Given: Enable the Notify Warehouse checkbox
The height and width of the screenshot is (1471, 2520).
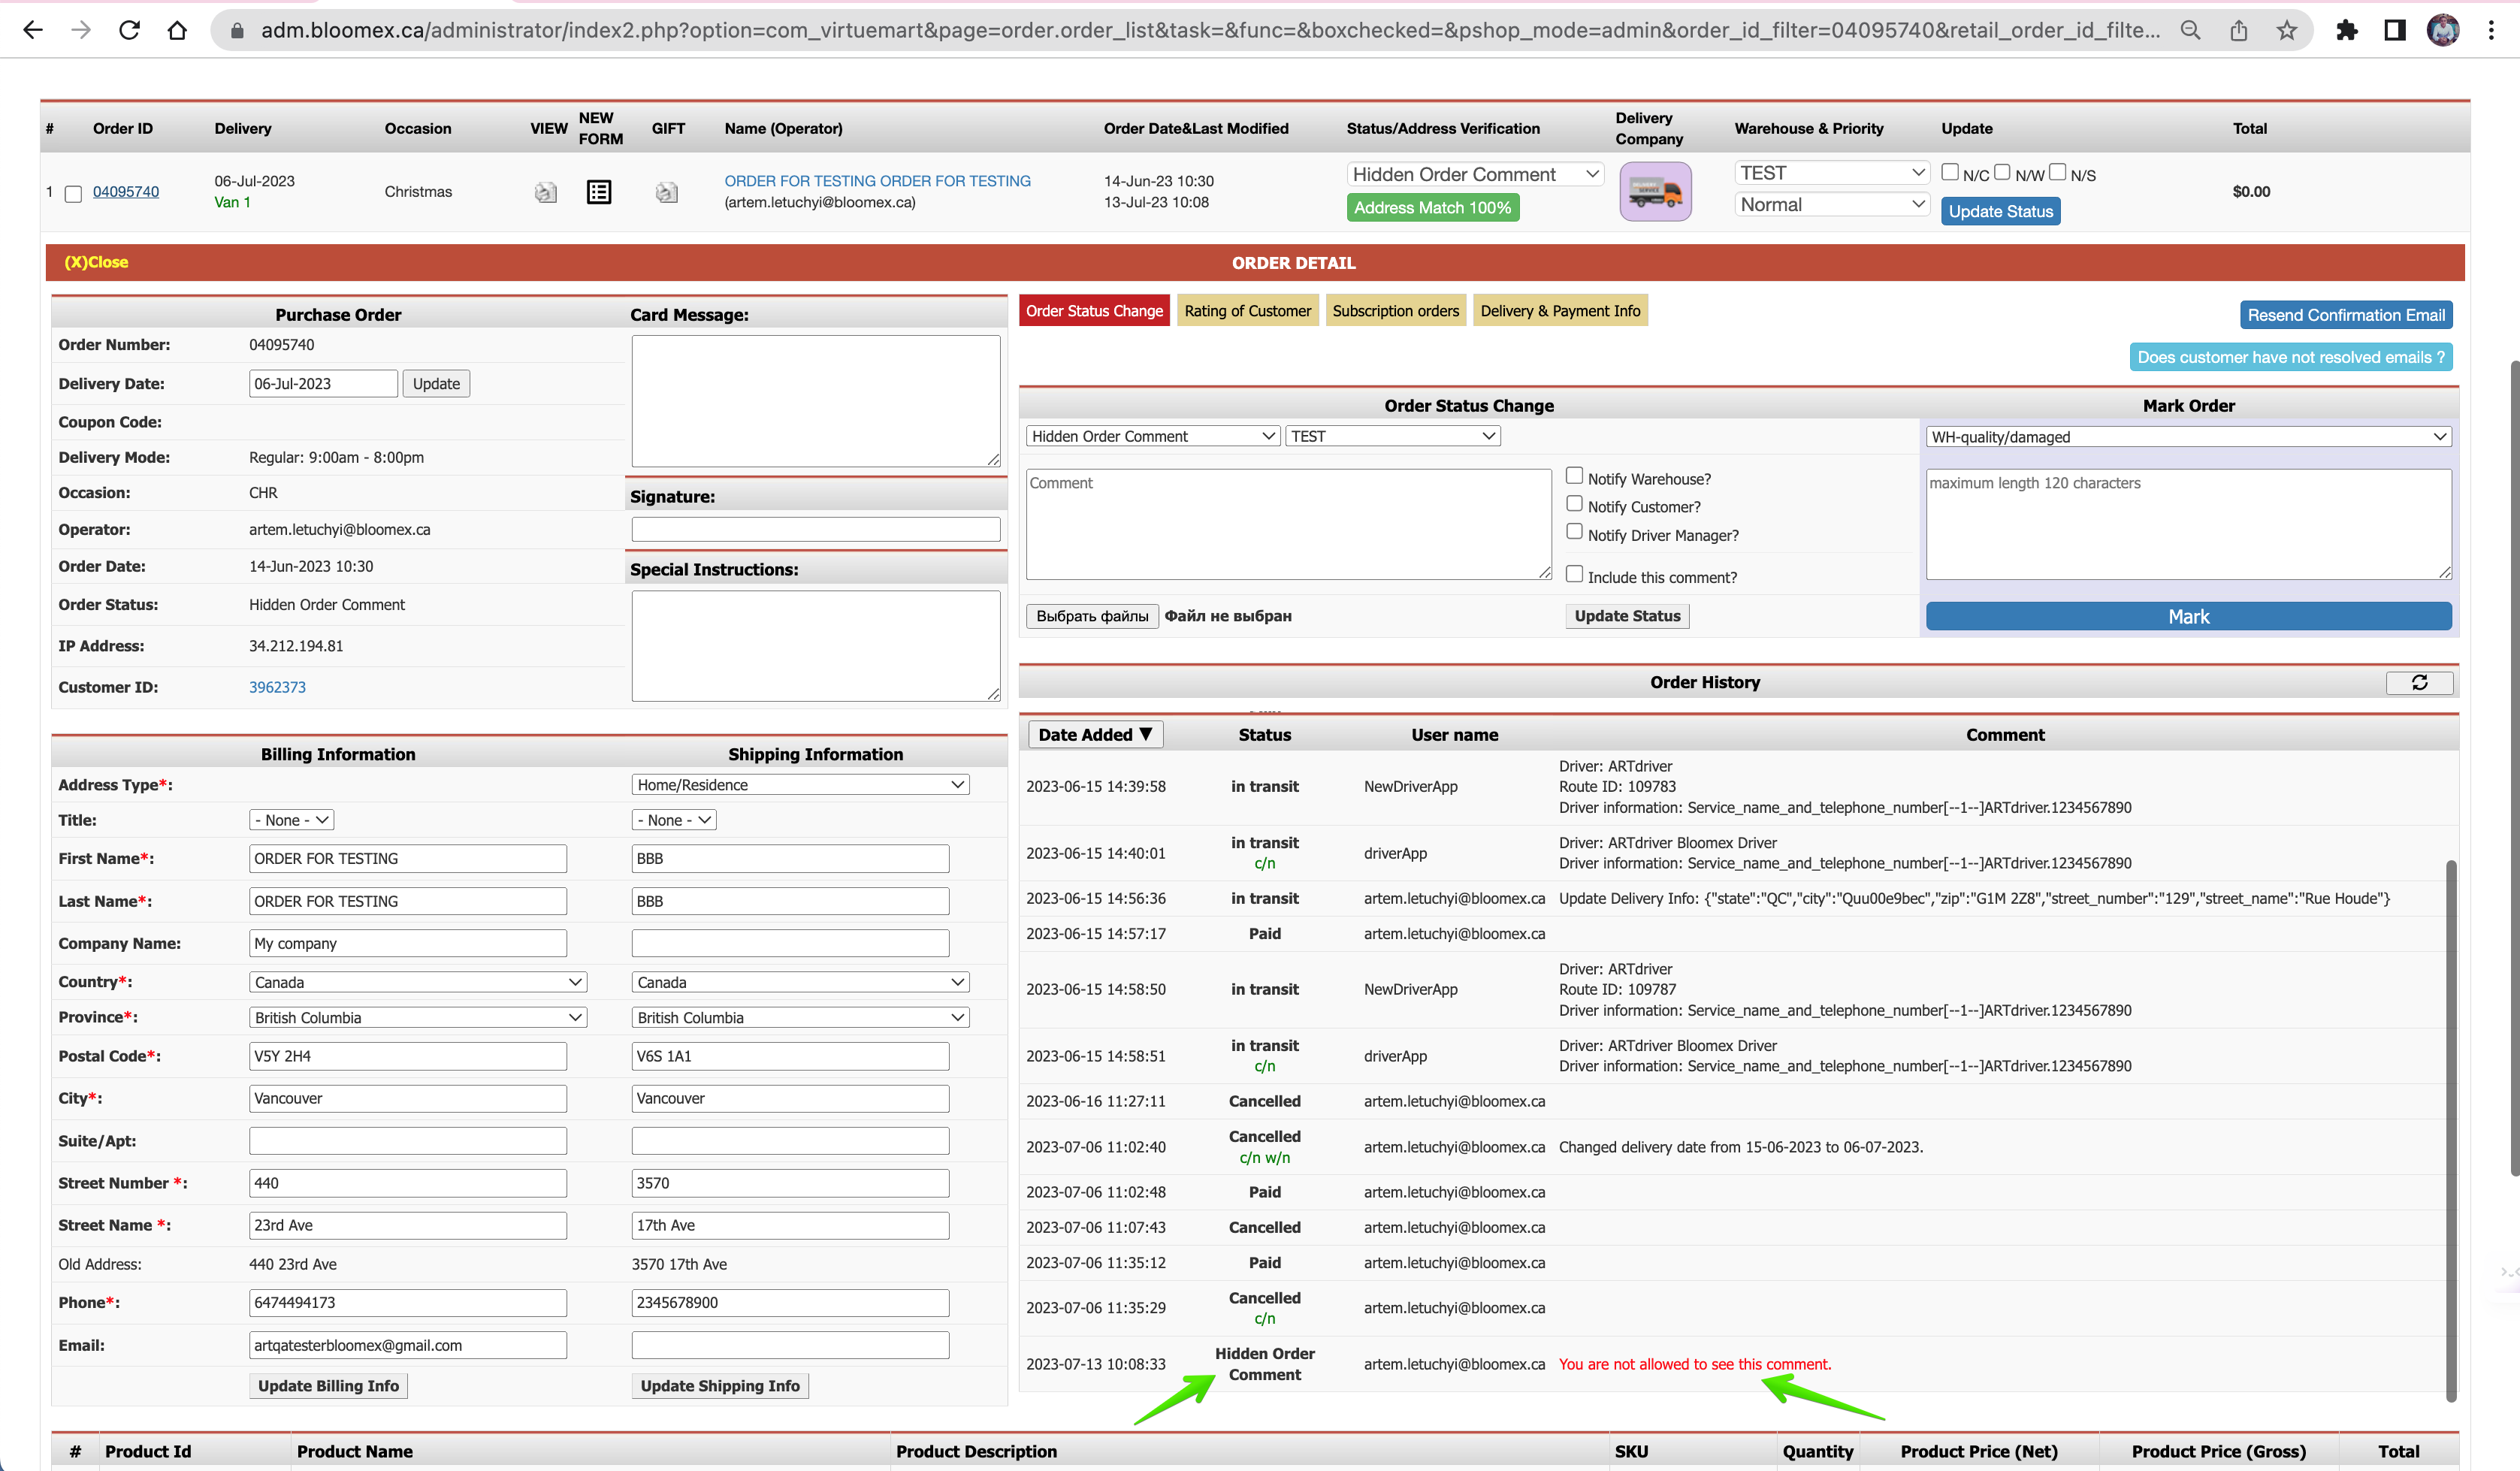Looking at the screenshot, I should 1574,476.
